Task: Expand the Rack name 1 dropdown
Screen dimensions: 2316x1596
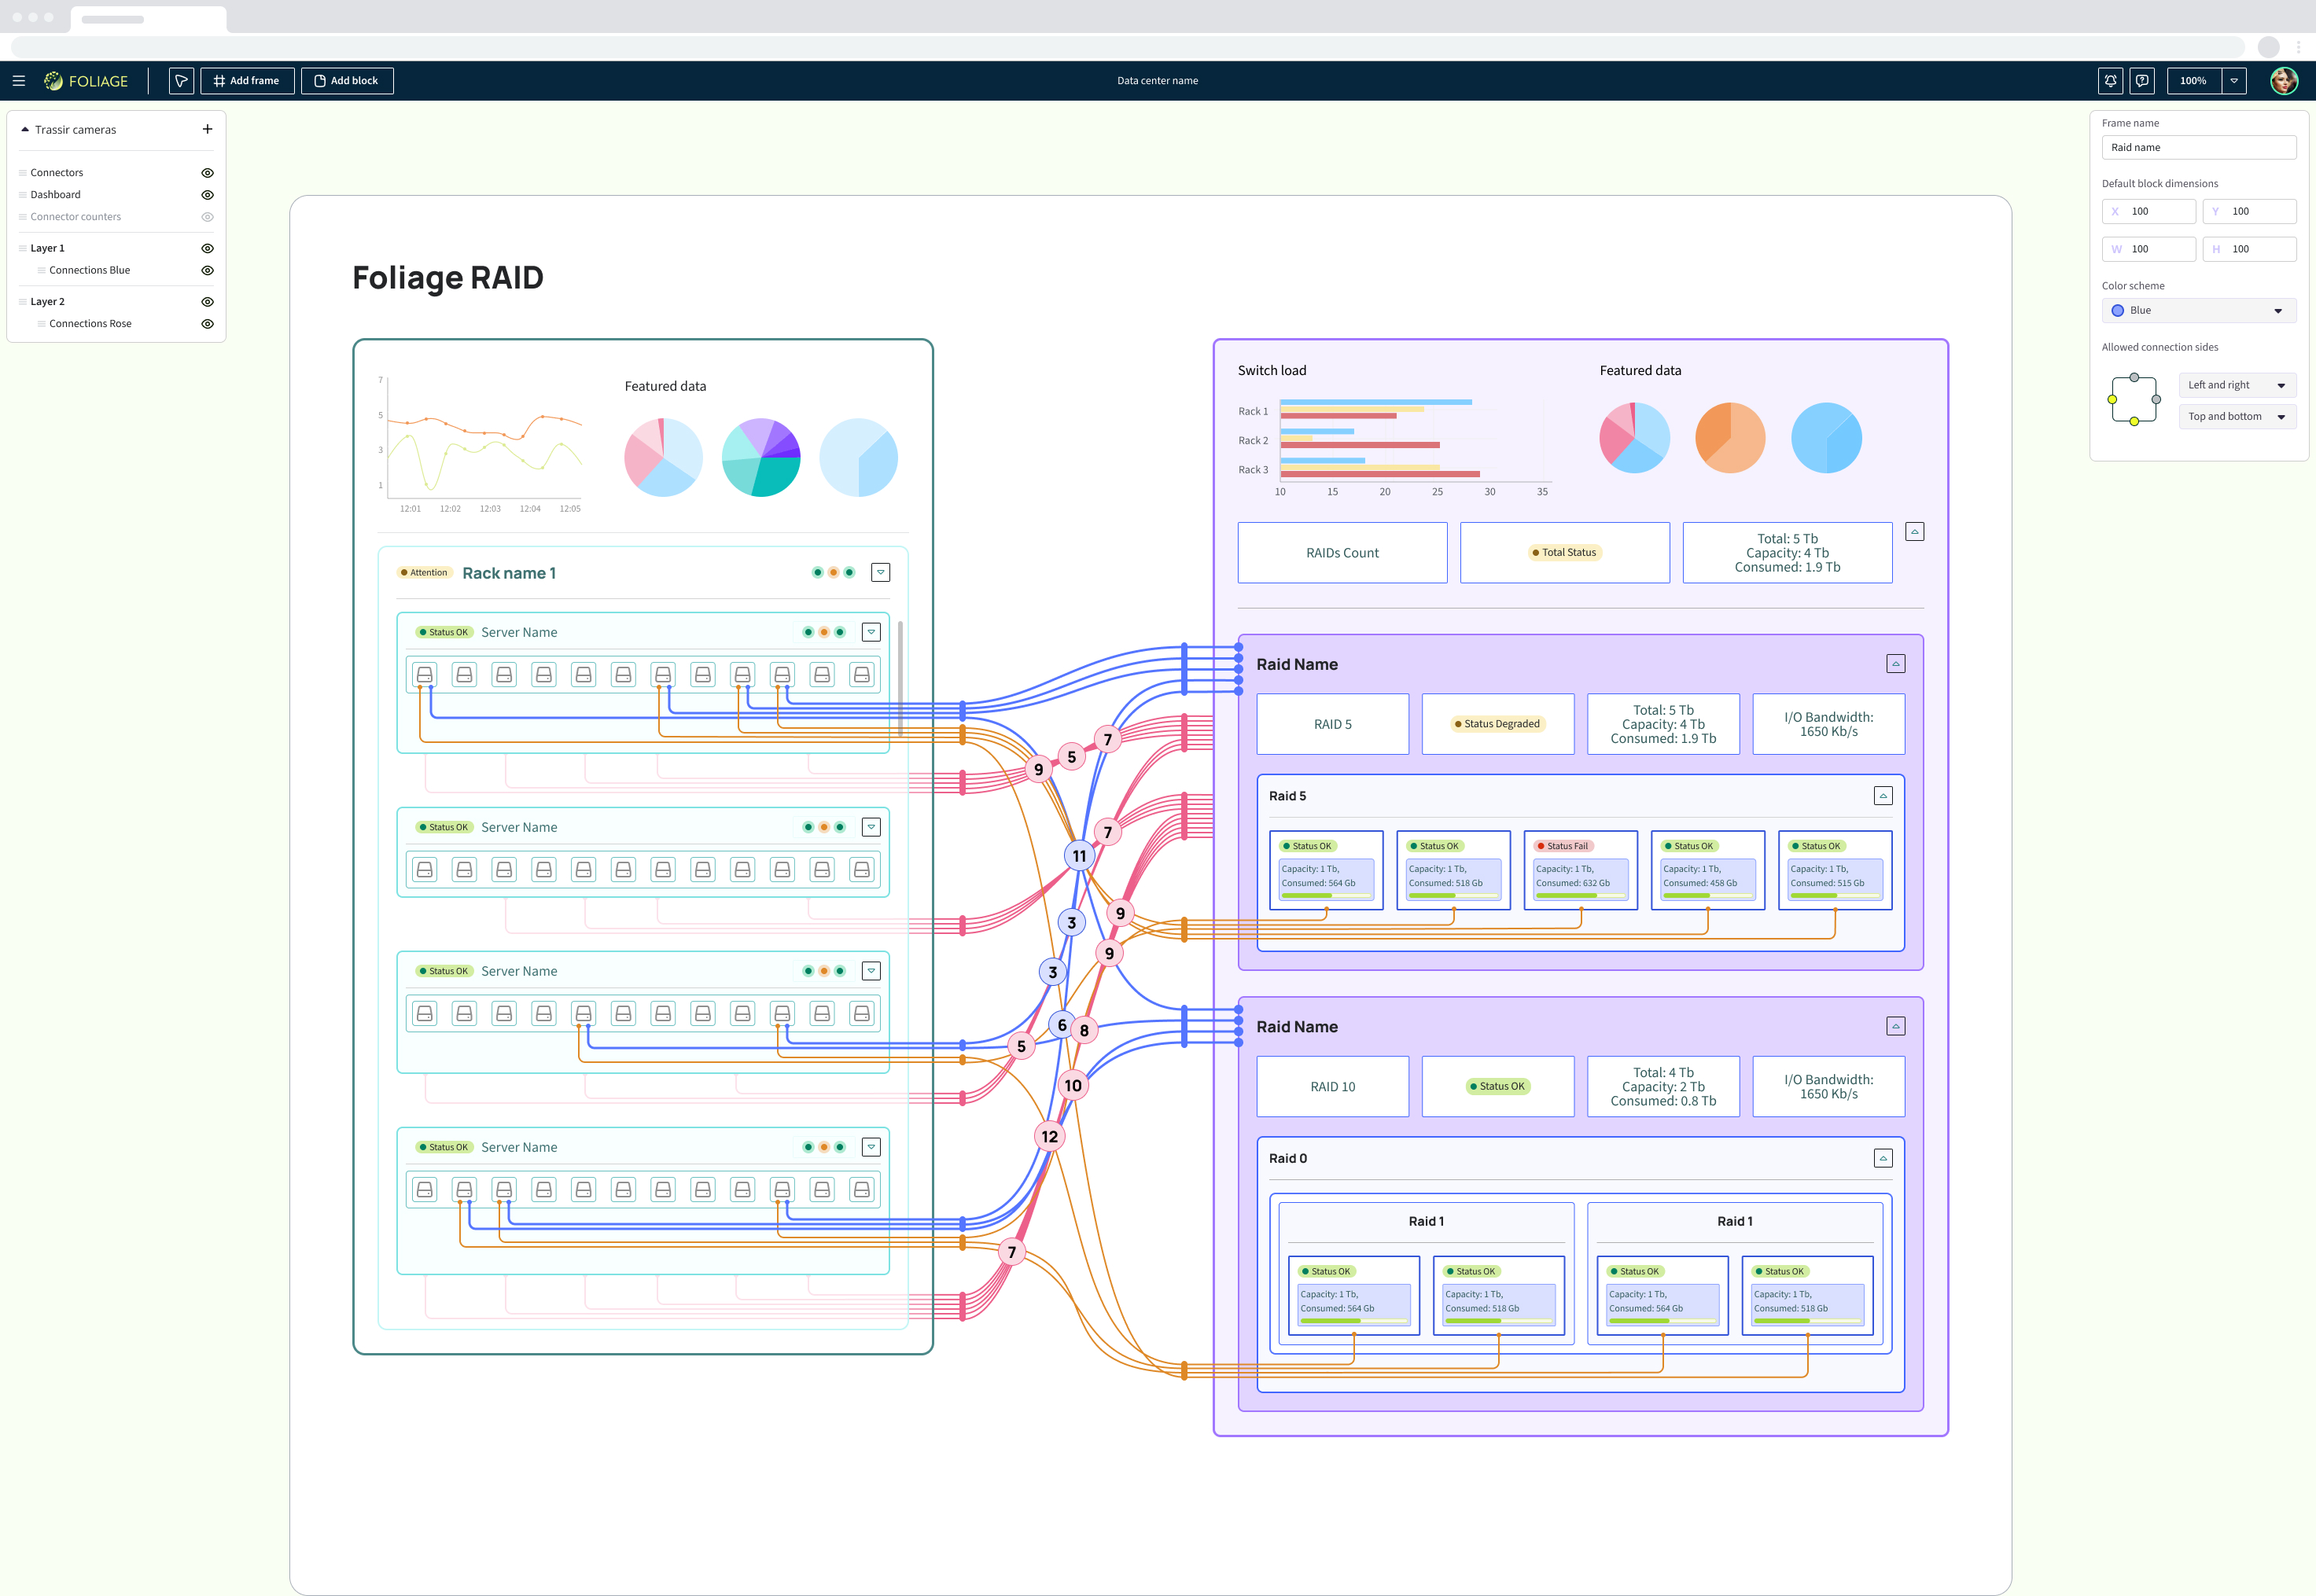Action: click(880, 572)
